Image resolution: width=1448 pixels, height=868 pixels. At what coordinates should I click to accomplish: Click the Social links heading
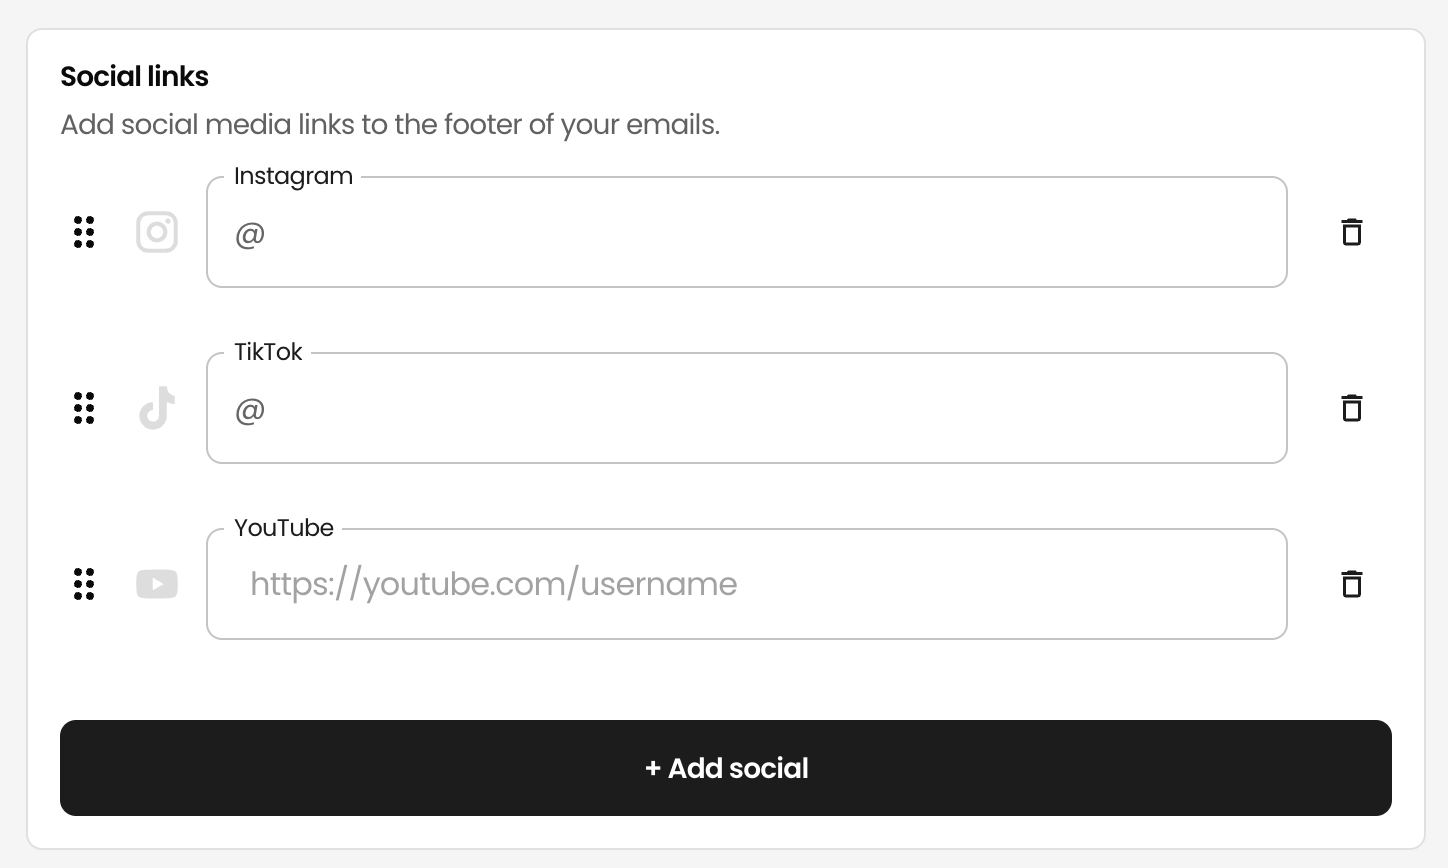(x=134, y=76)
